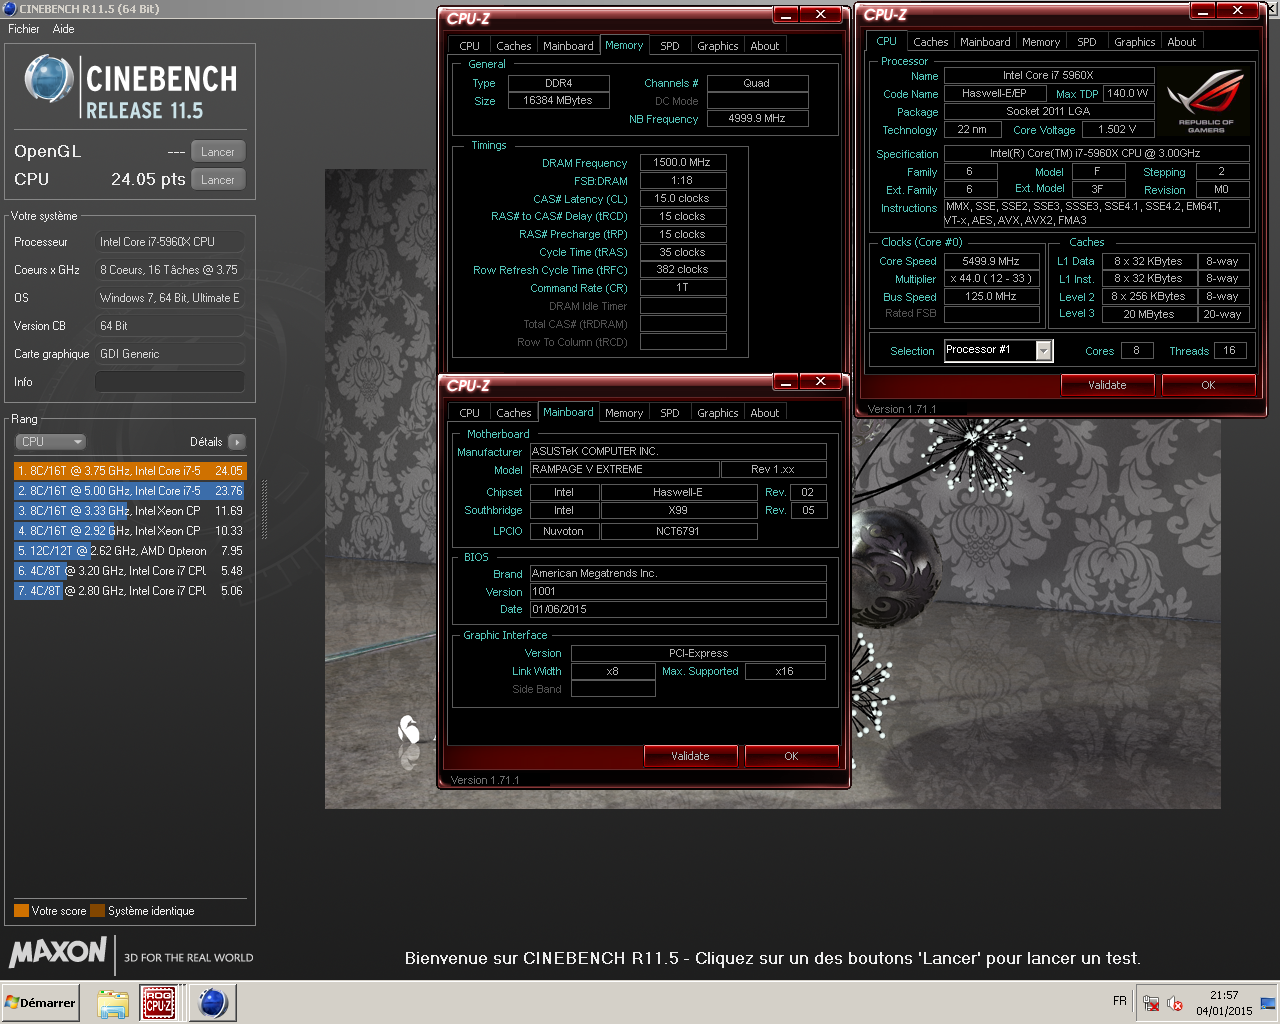Image resolution: width=1280 pixels, height=1024 pixels.
Task: Close the Mainboard CPU-Z window
Action: 820,382
